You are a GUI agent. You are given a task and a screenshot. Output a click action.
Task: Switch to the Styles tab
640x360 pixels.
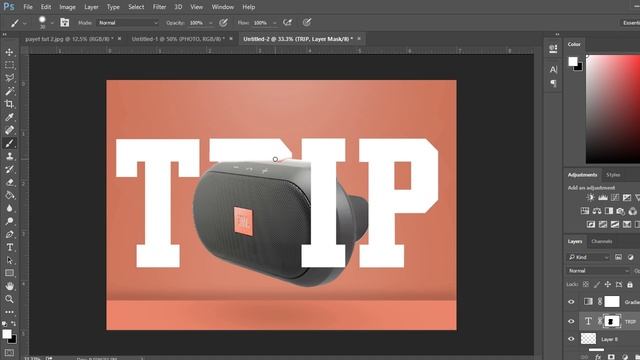coord(613,175)
